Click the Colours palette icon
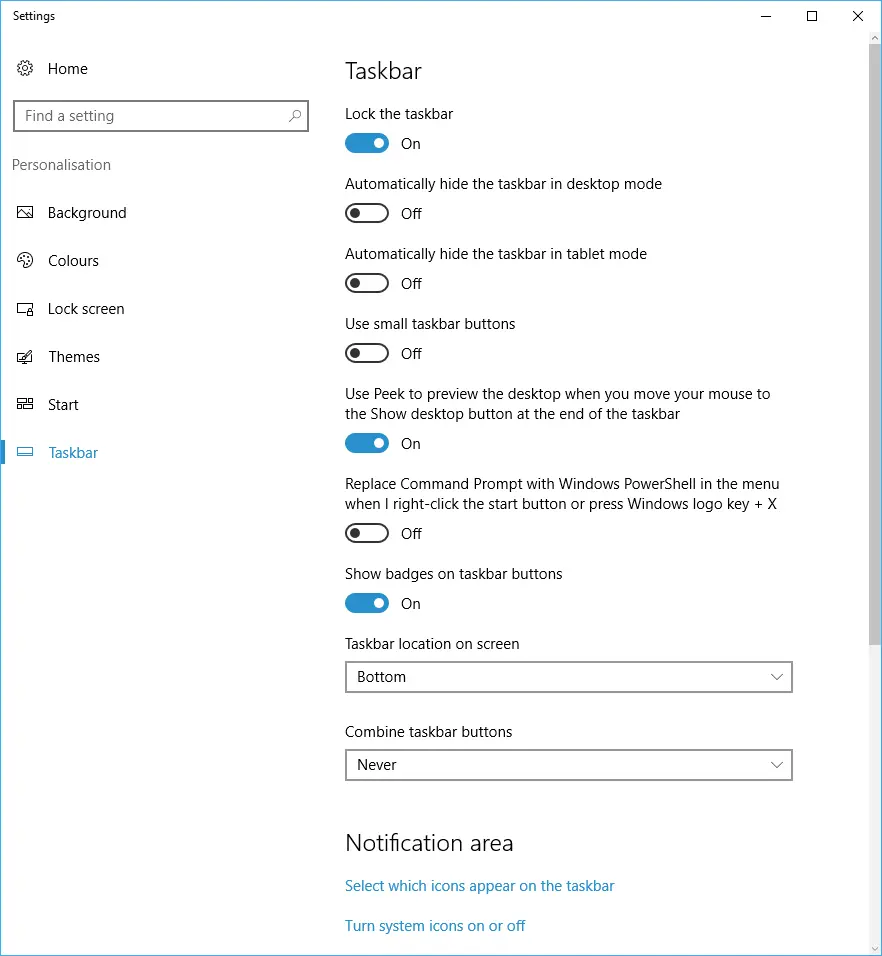This screenshot has width=882, height=956. (26, 261)
